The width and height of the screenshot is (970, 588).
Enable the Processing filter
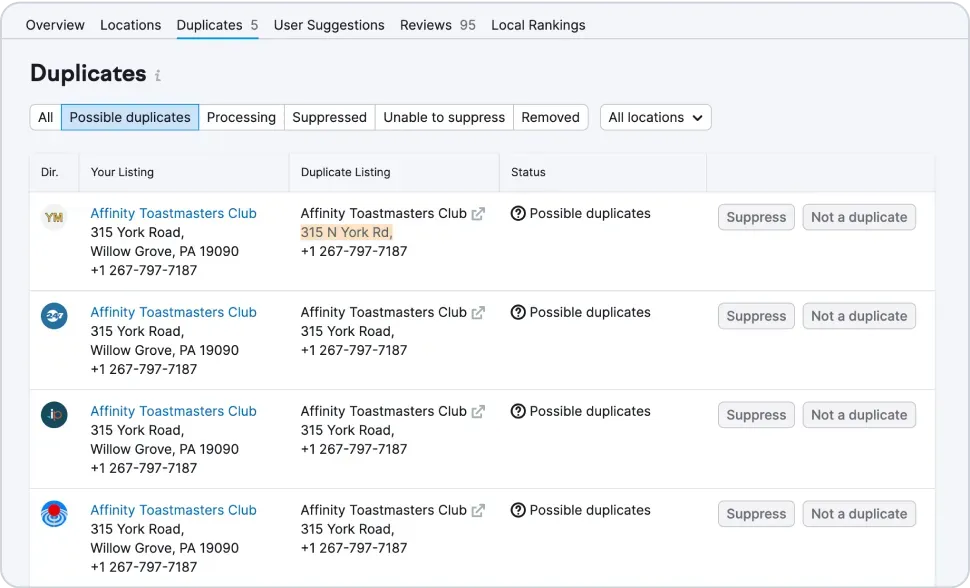click(x=241, y=117)
